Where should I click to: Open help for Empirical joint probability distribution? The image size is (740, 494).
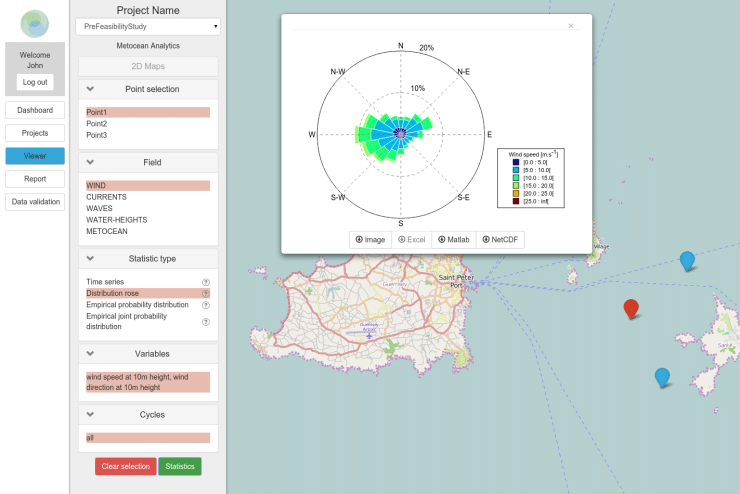coord(206,322)
